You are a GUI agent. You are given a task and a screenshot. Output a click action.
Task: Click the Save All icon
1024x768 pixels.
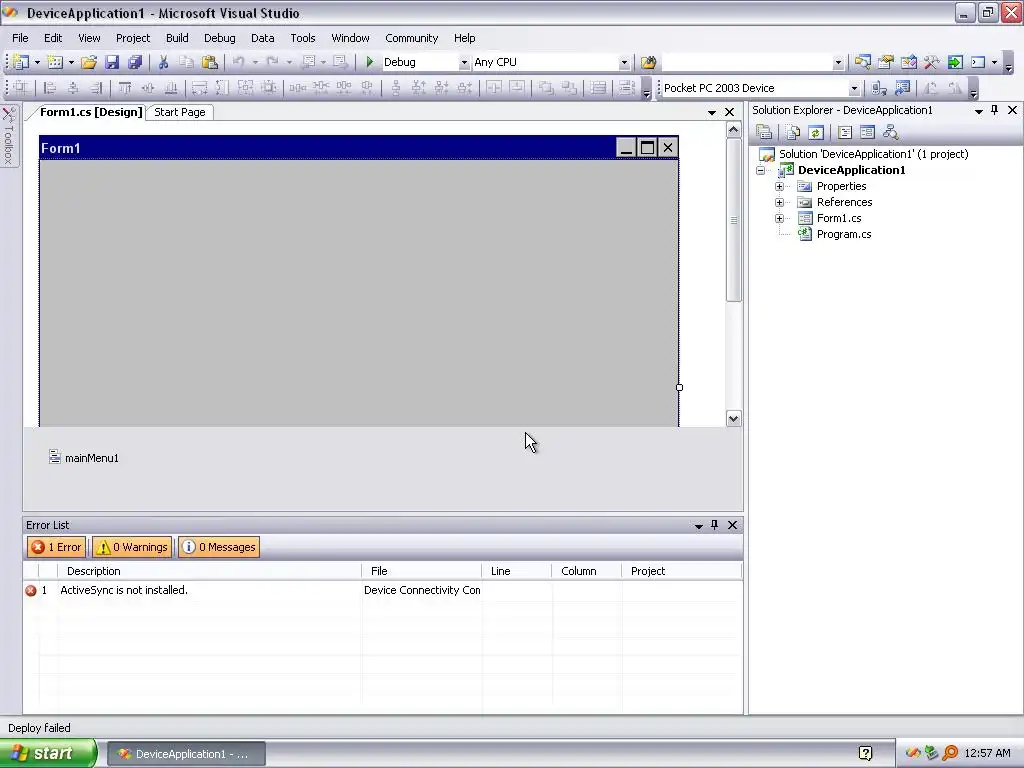click(x=135, y=62)
